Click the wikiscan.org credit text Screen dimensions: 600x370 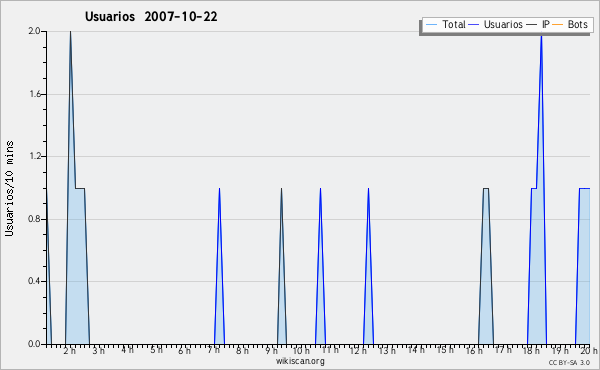coord(300,361)
